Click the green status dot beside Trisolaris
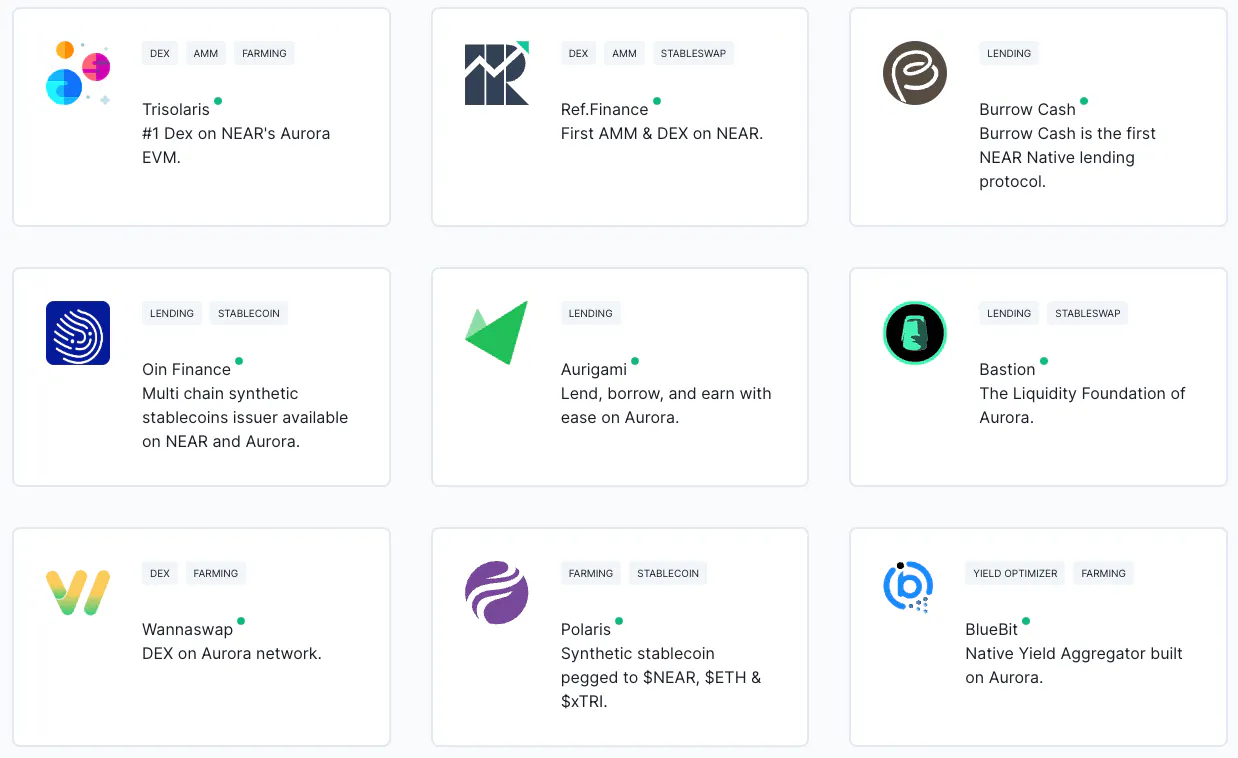 coord(218,101)
